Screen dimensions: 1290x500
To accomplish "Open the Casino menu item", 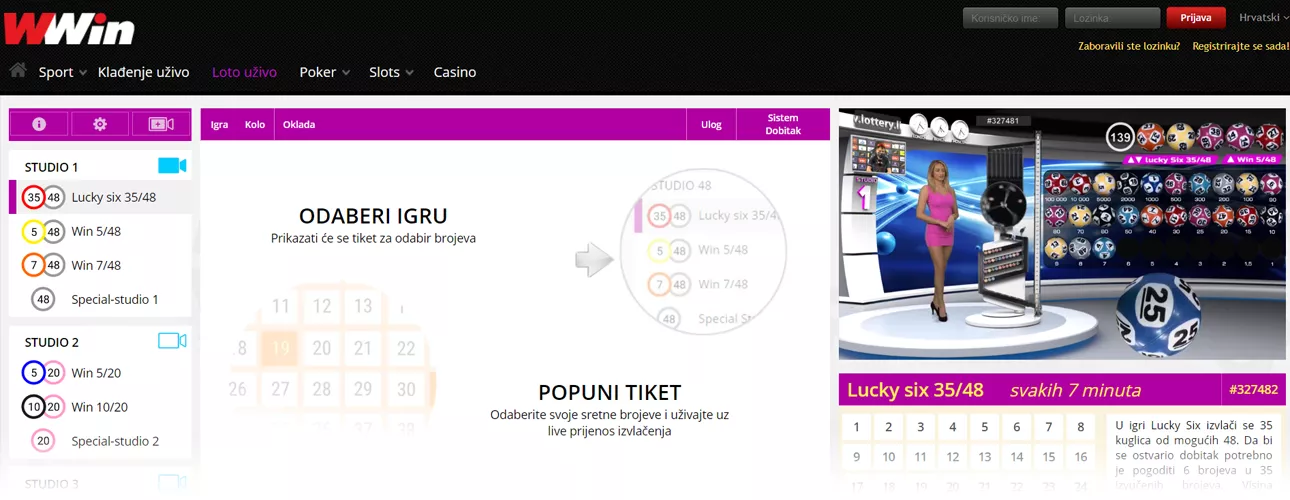I will click(x=455, y=72).
